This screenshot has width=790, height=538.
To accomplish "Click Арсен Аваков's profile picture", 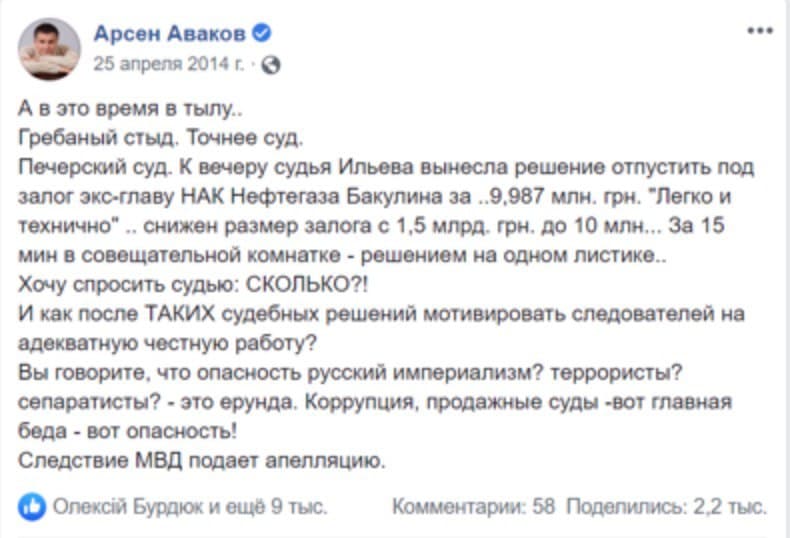I will coord(50,49).
